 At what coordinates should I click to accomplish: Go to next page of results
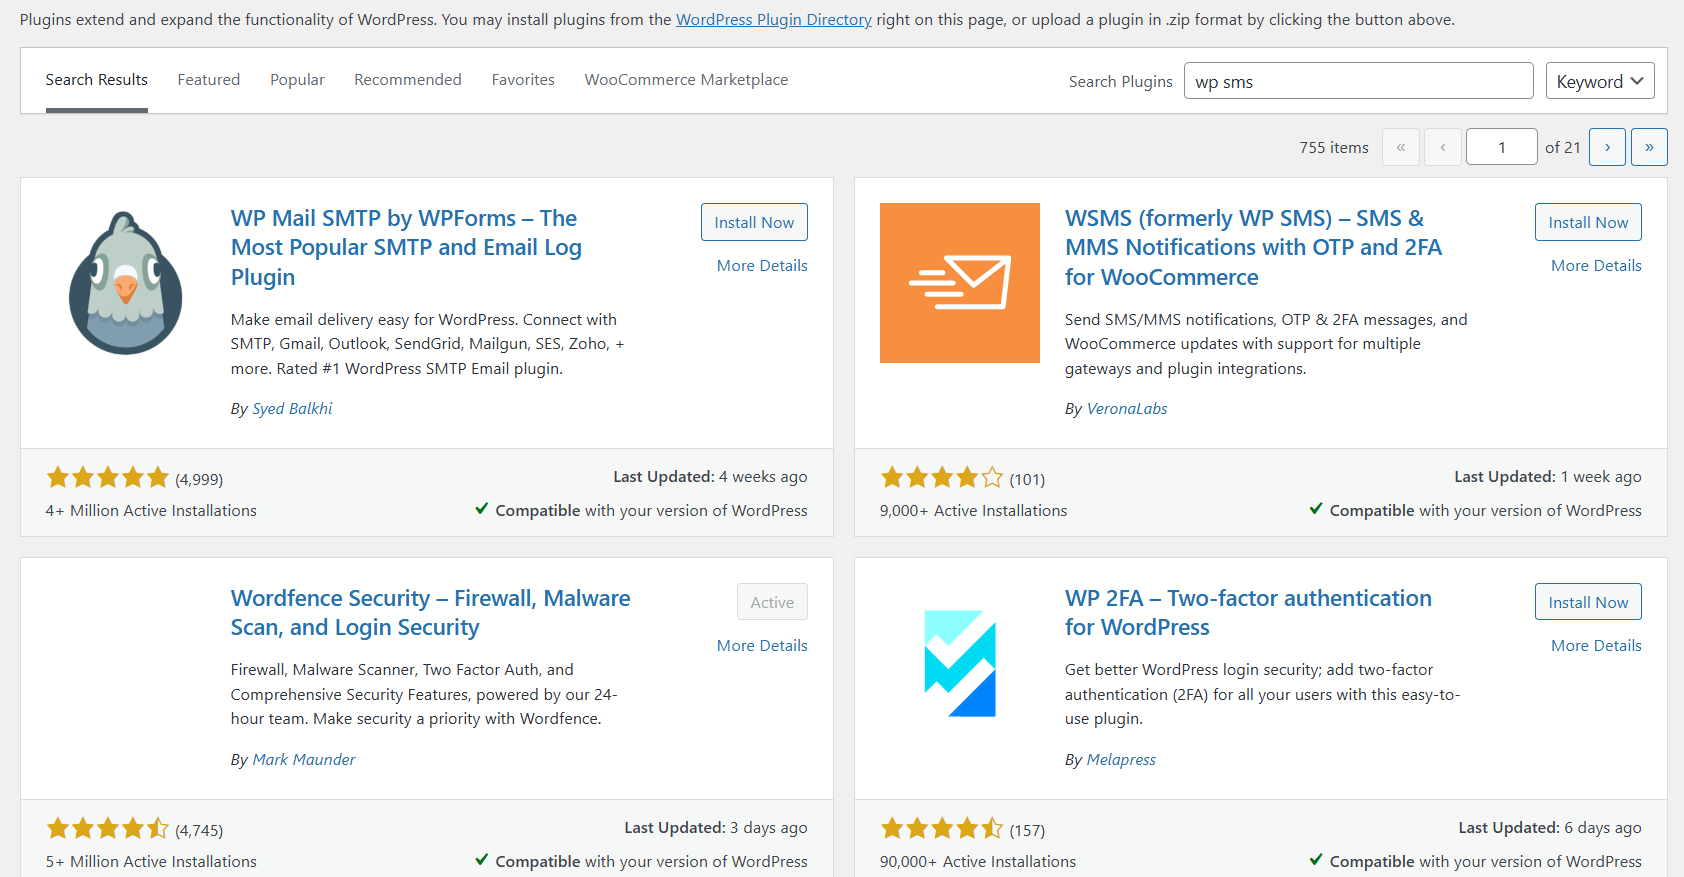click(x=1607, y=147)
